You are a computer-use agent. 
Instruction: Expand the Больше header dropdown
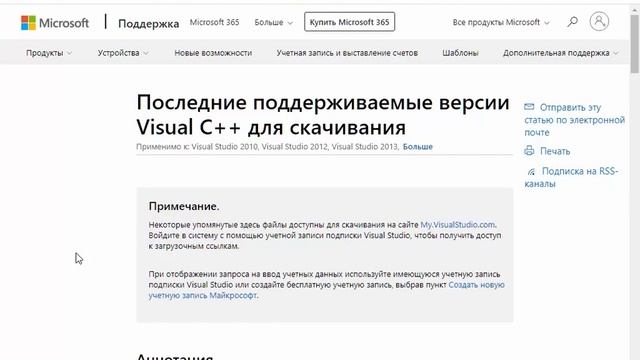[273, 22]
